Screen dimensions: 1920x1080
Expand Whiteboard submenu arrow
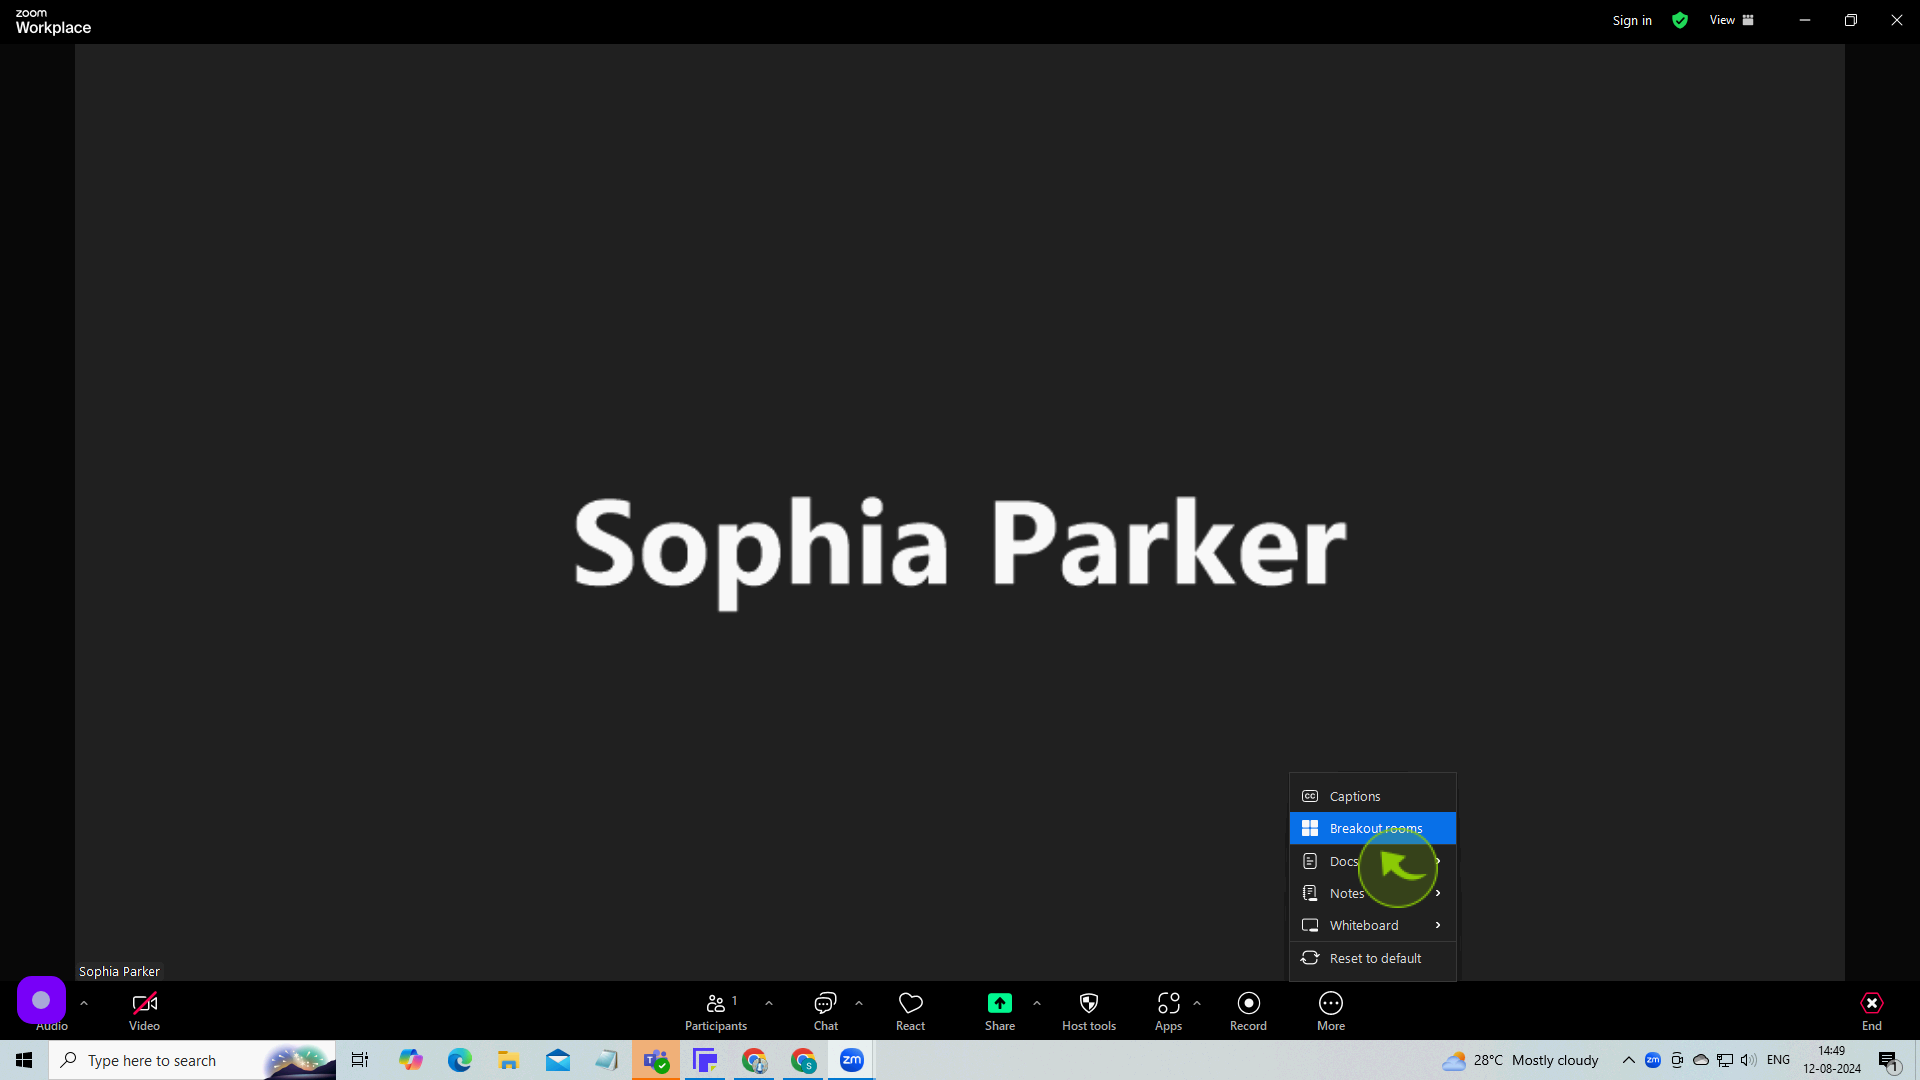pos(1438,925)
